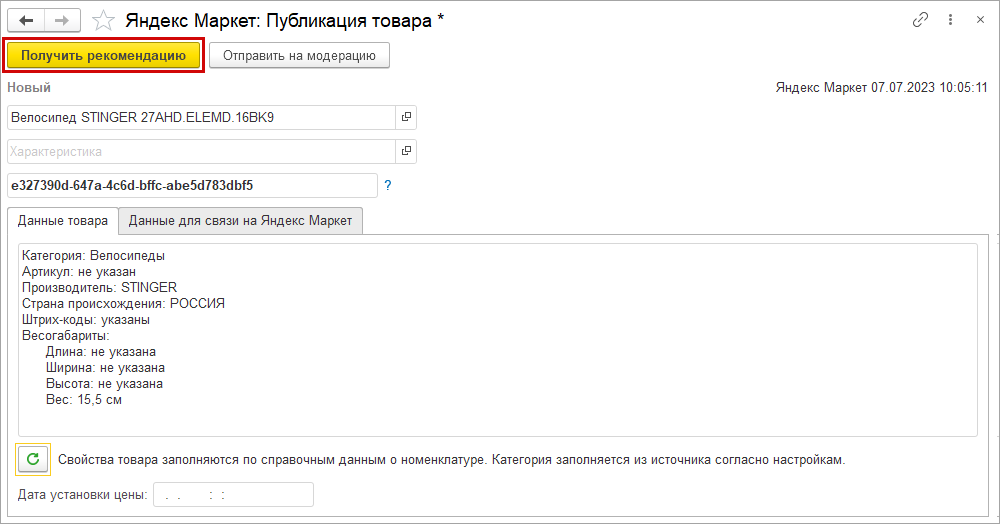The height and width of the screenshot is (524, 1000).
Task: Open Характеристика via its open icon
Action: click(406, 152)
